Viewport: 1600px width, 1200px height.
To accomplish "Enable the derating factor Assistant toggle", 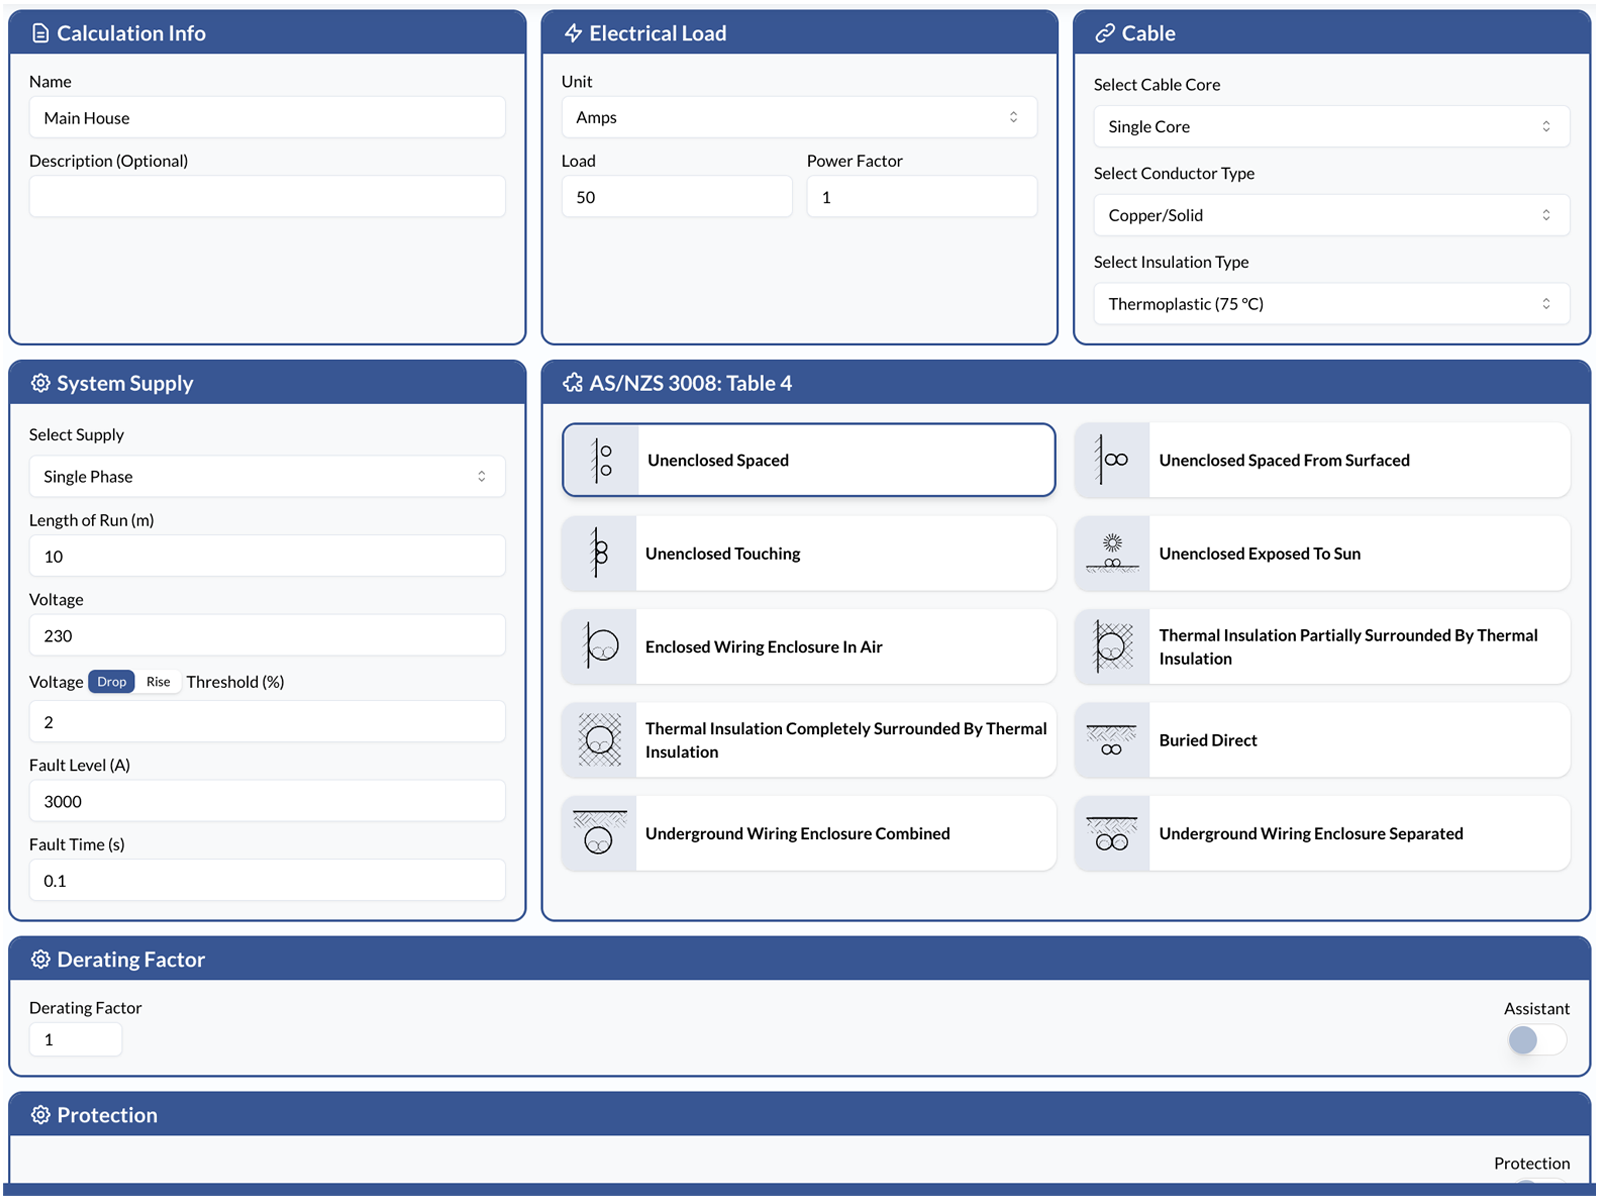I will point(1536,1040).
